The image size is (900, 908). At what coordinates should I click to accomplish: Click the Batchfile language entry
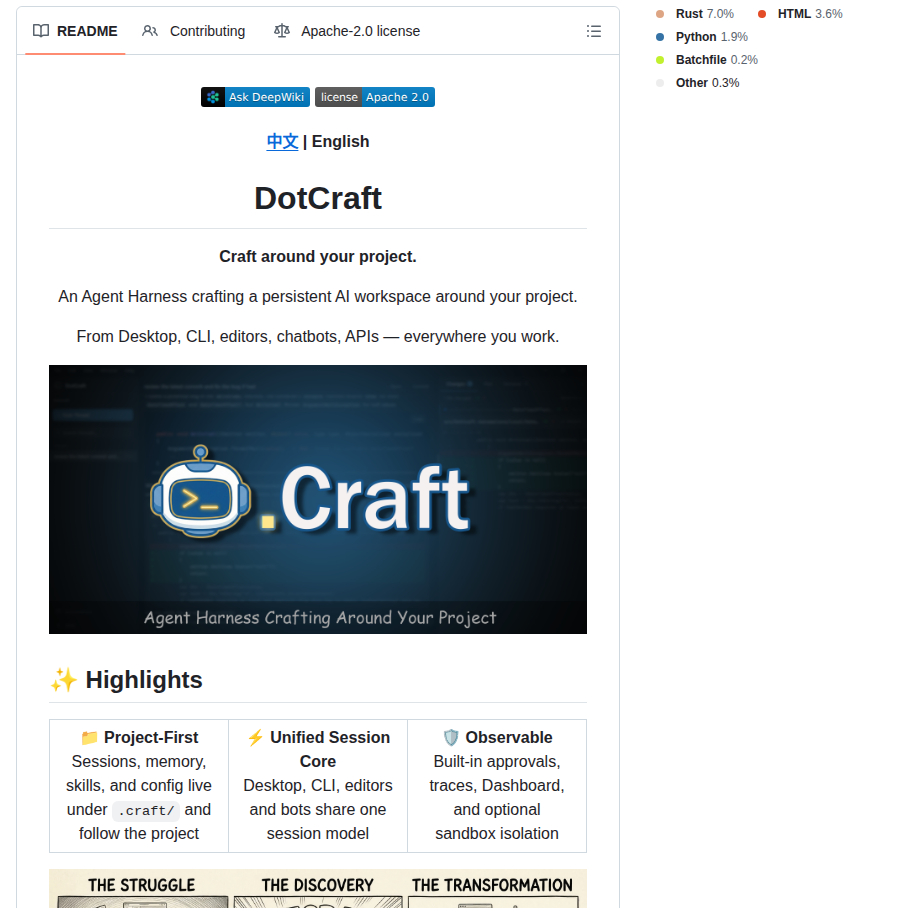pos(707,60)
